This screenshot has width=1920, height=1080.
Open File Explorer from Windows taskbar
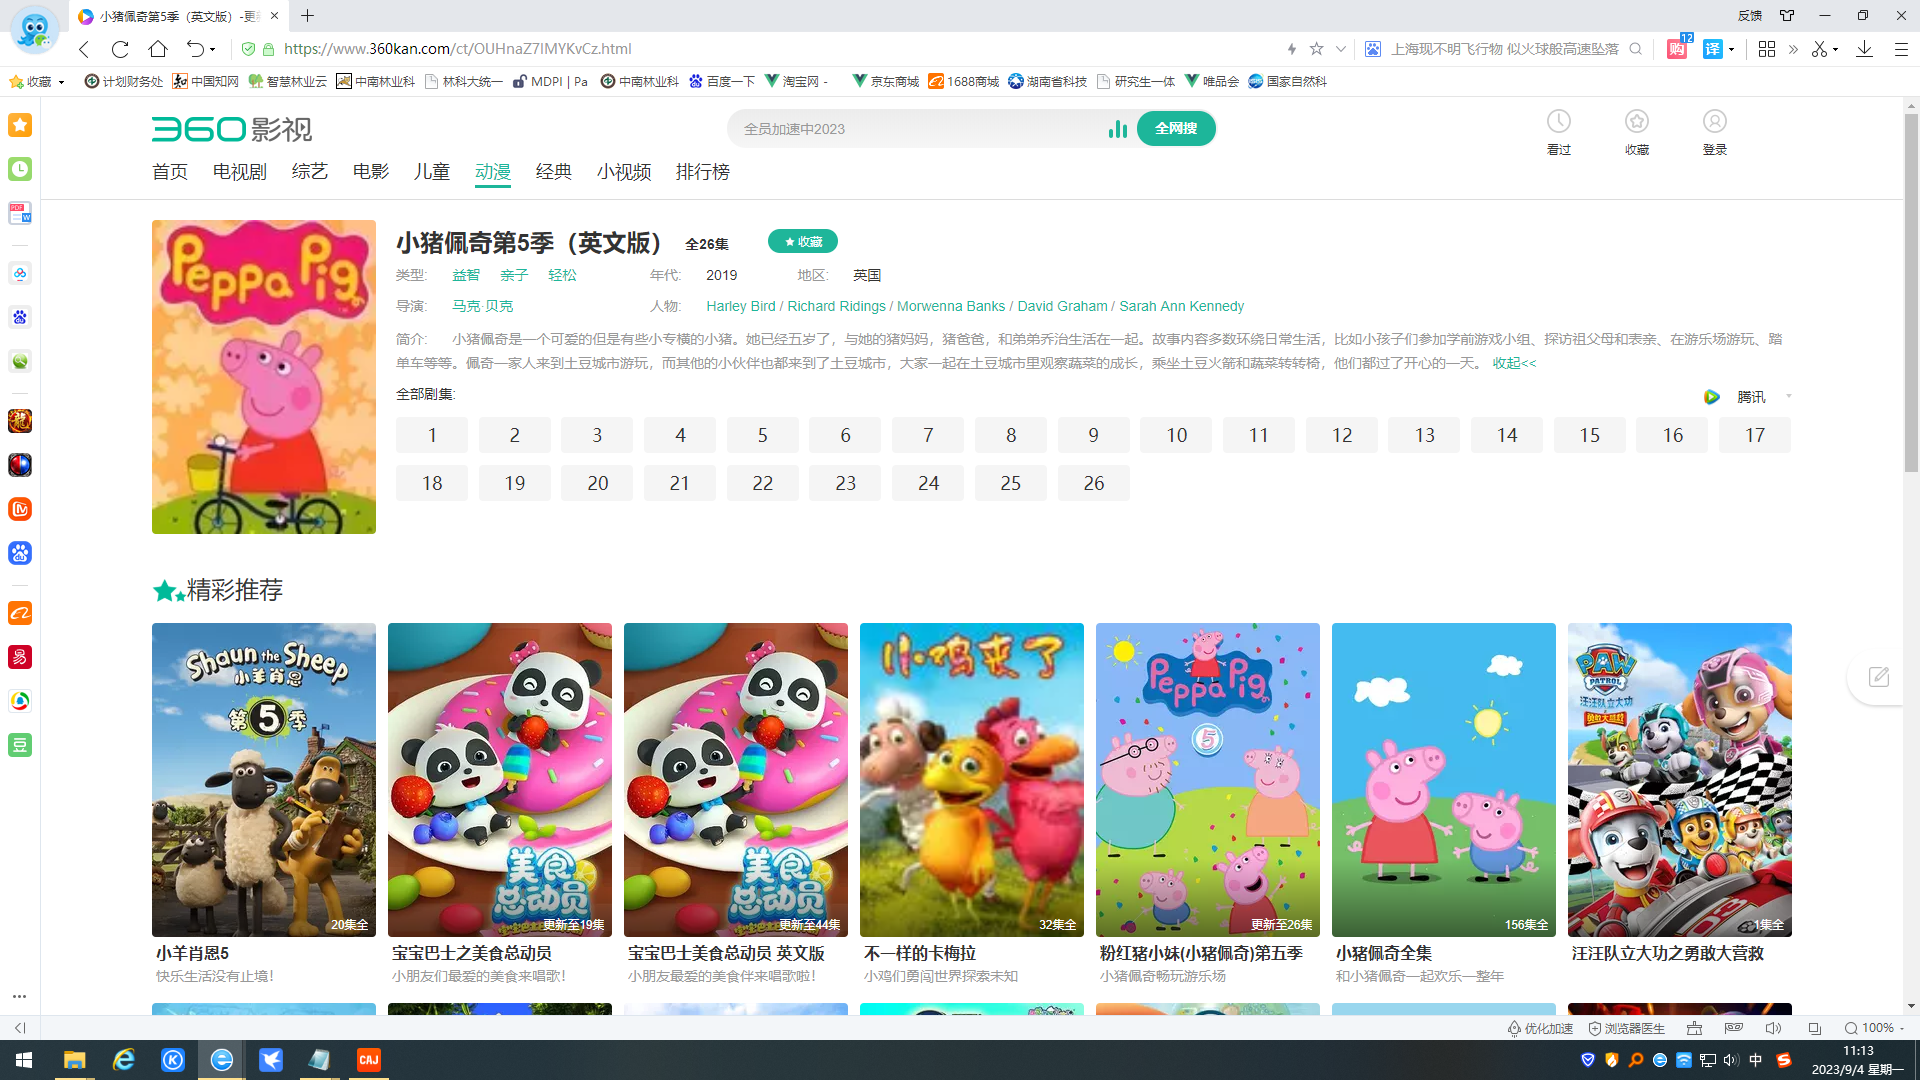click(74, 1060)
